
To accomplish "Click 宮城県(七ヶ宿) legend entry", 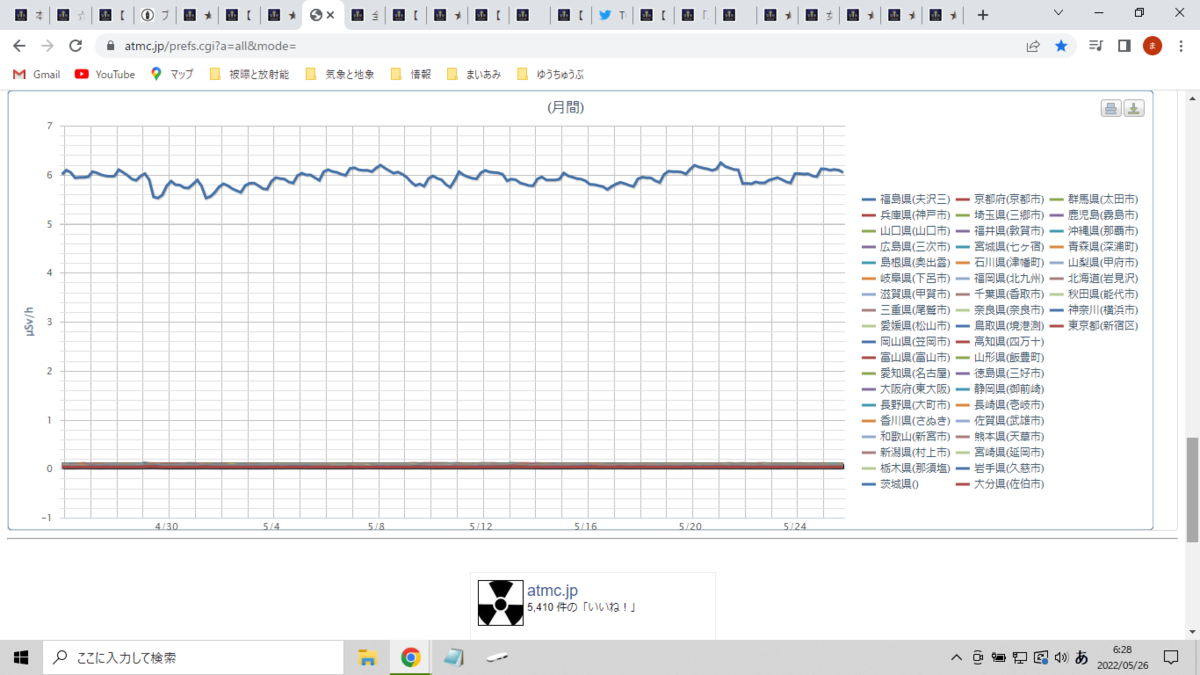I will point(999,247).
